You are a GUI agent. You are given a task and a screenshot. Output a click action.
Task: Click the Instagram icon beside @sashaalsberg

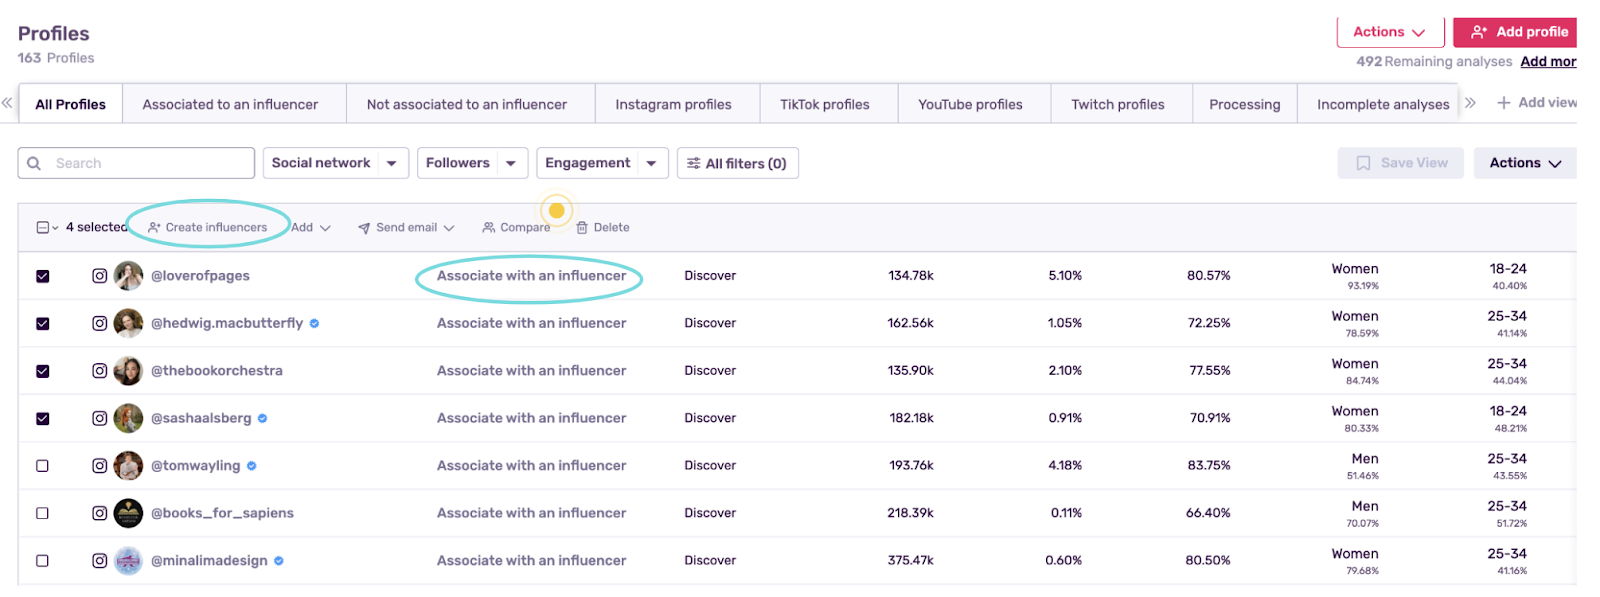[100, 418]
